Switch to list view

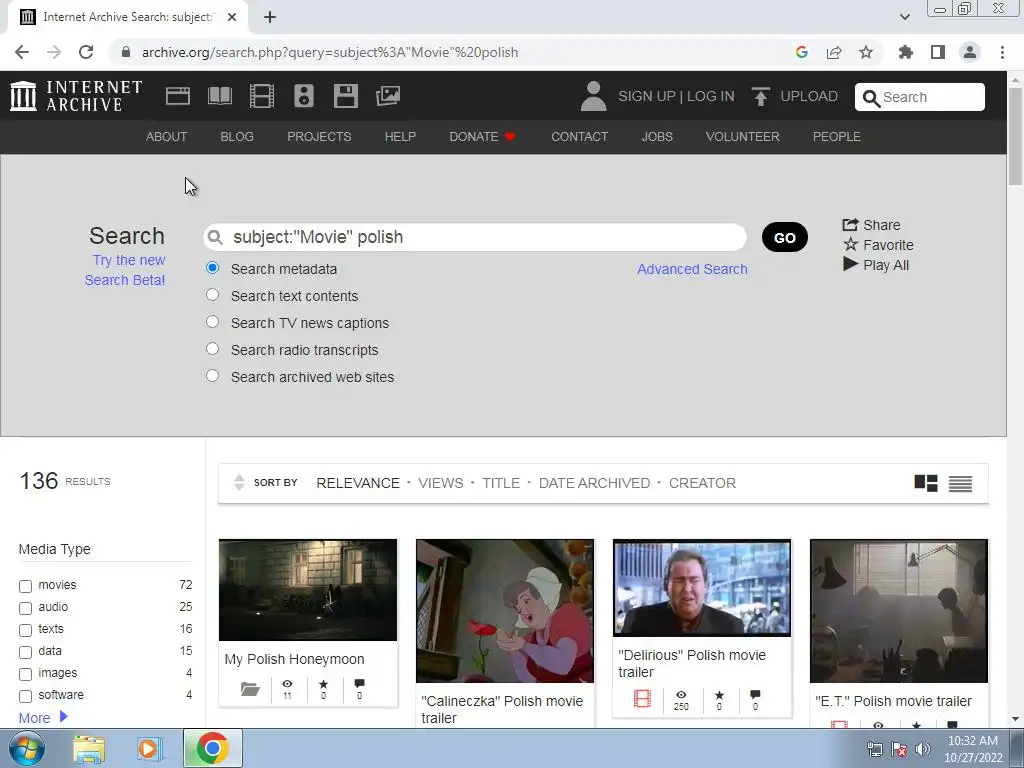tap(960, 483)
